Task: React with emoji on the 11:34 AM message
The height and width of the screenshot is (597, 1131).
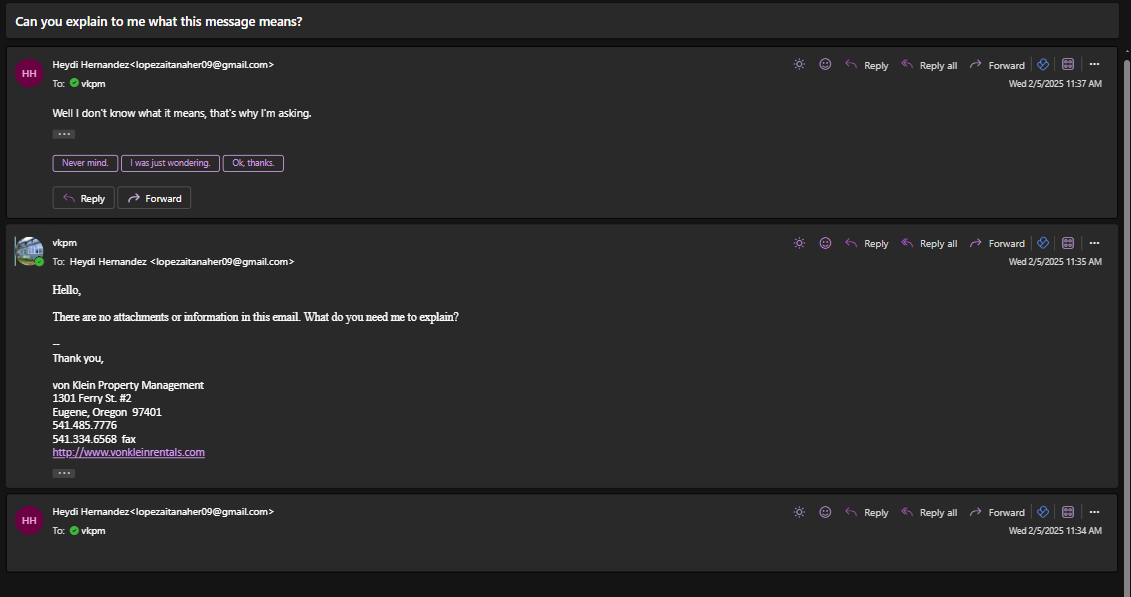Action: tap(825, 512)
